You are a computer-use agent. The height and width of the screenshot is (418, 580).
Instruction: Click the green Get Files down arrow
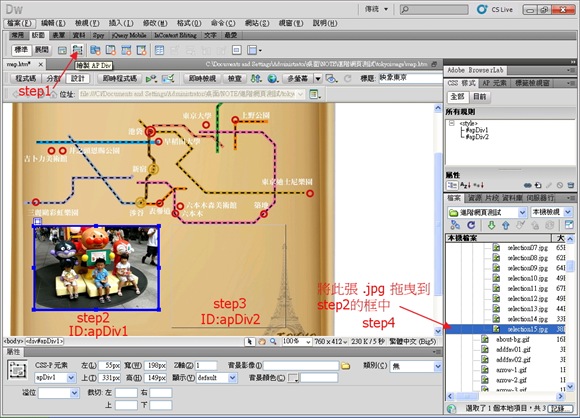point(491,225)
